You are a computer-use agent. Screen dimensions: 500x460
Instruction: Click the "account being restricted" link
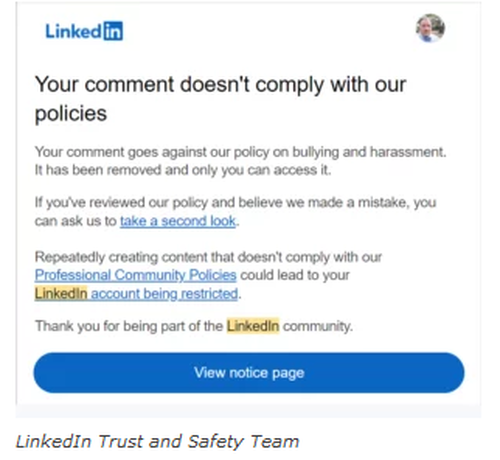pos(165,294)
